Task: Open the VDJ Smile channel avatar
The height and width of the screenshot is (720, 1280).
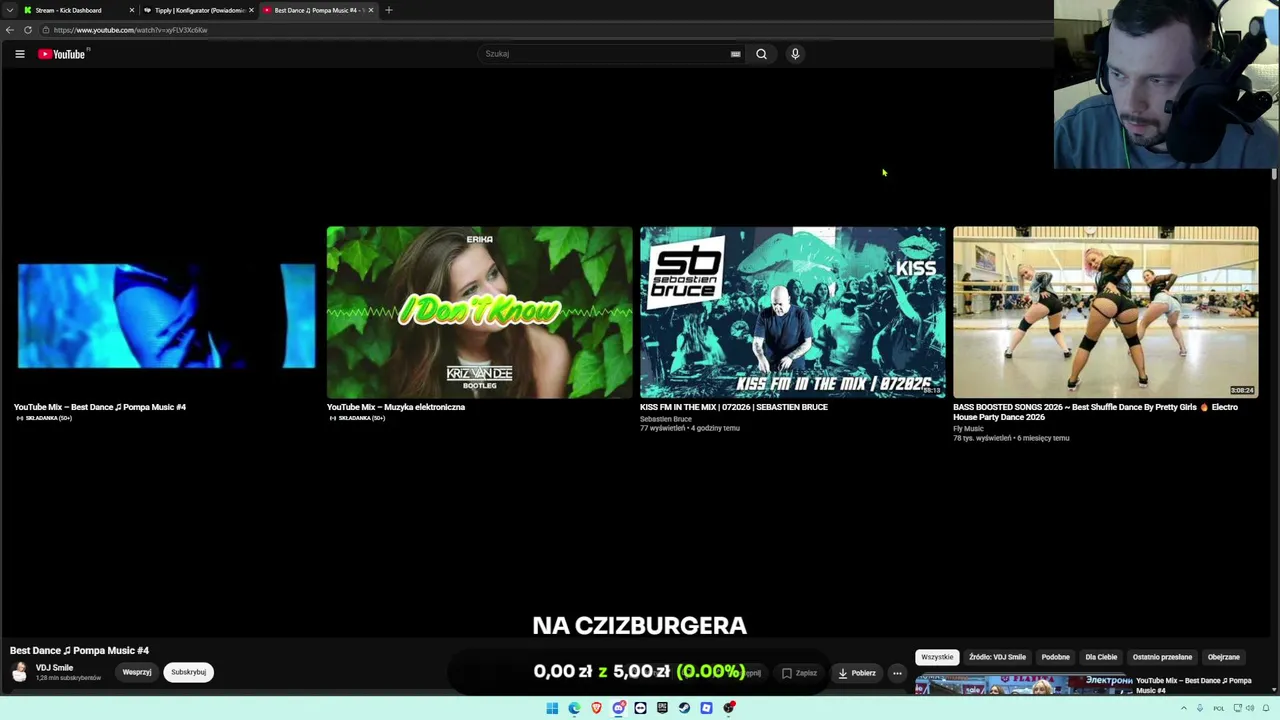Action: tap(19, 672)
